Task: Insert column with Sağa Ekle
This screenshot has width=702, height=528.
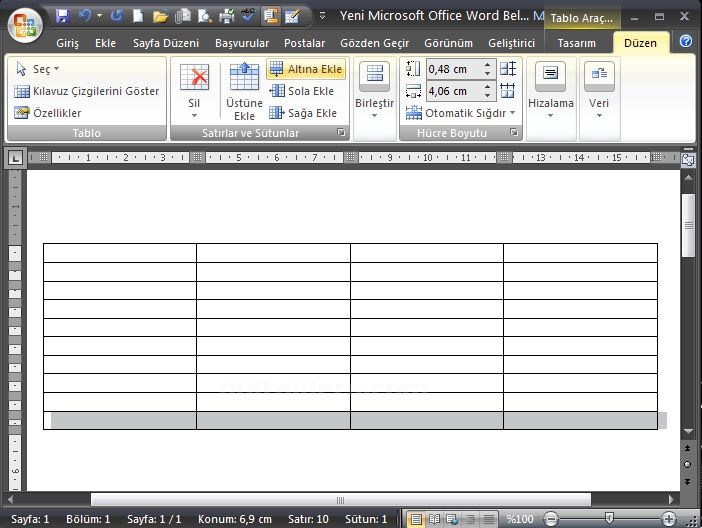Action: tap(303, 113)
